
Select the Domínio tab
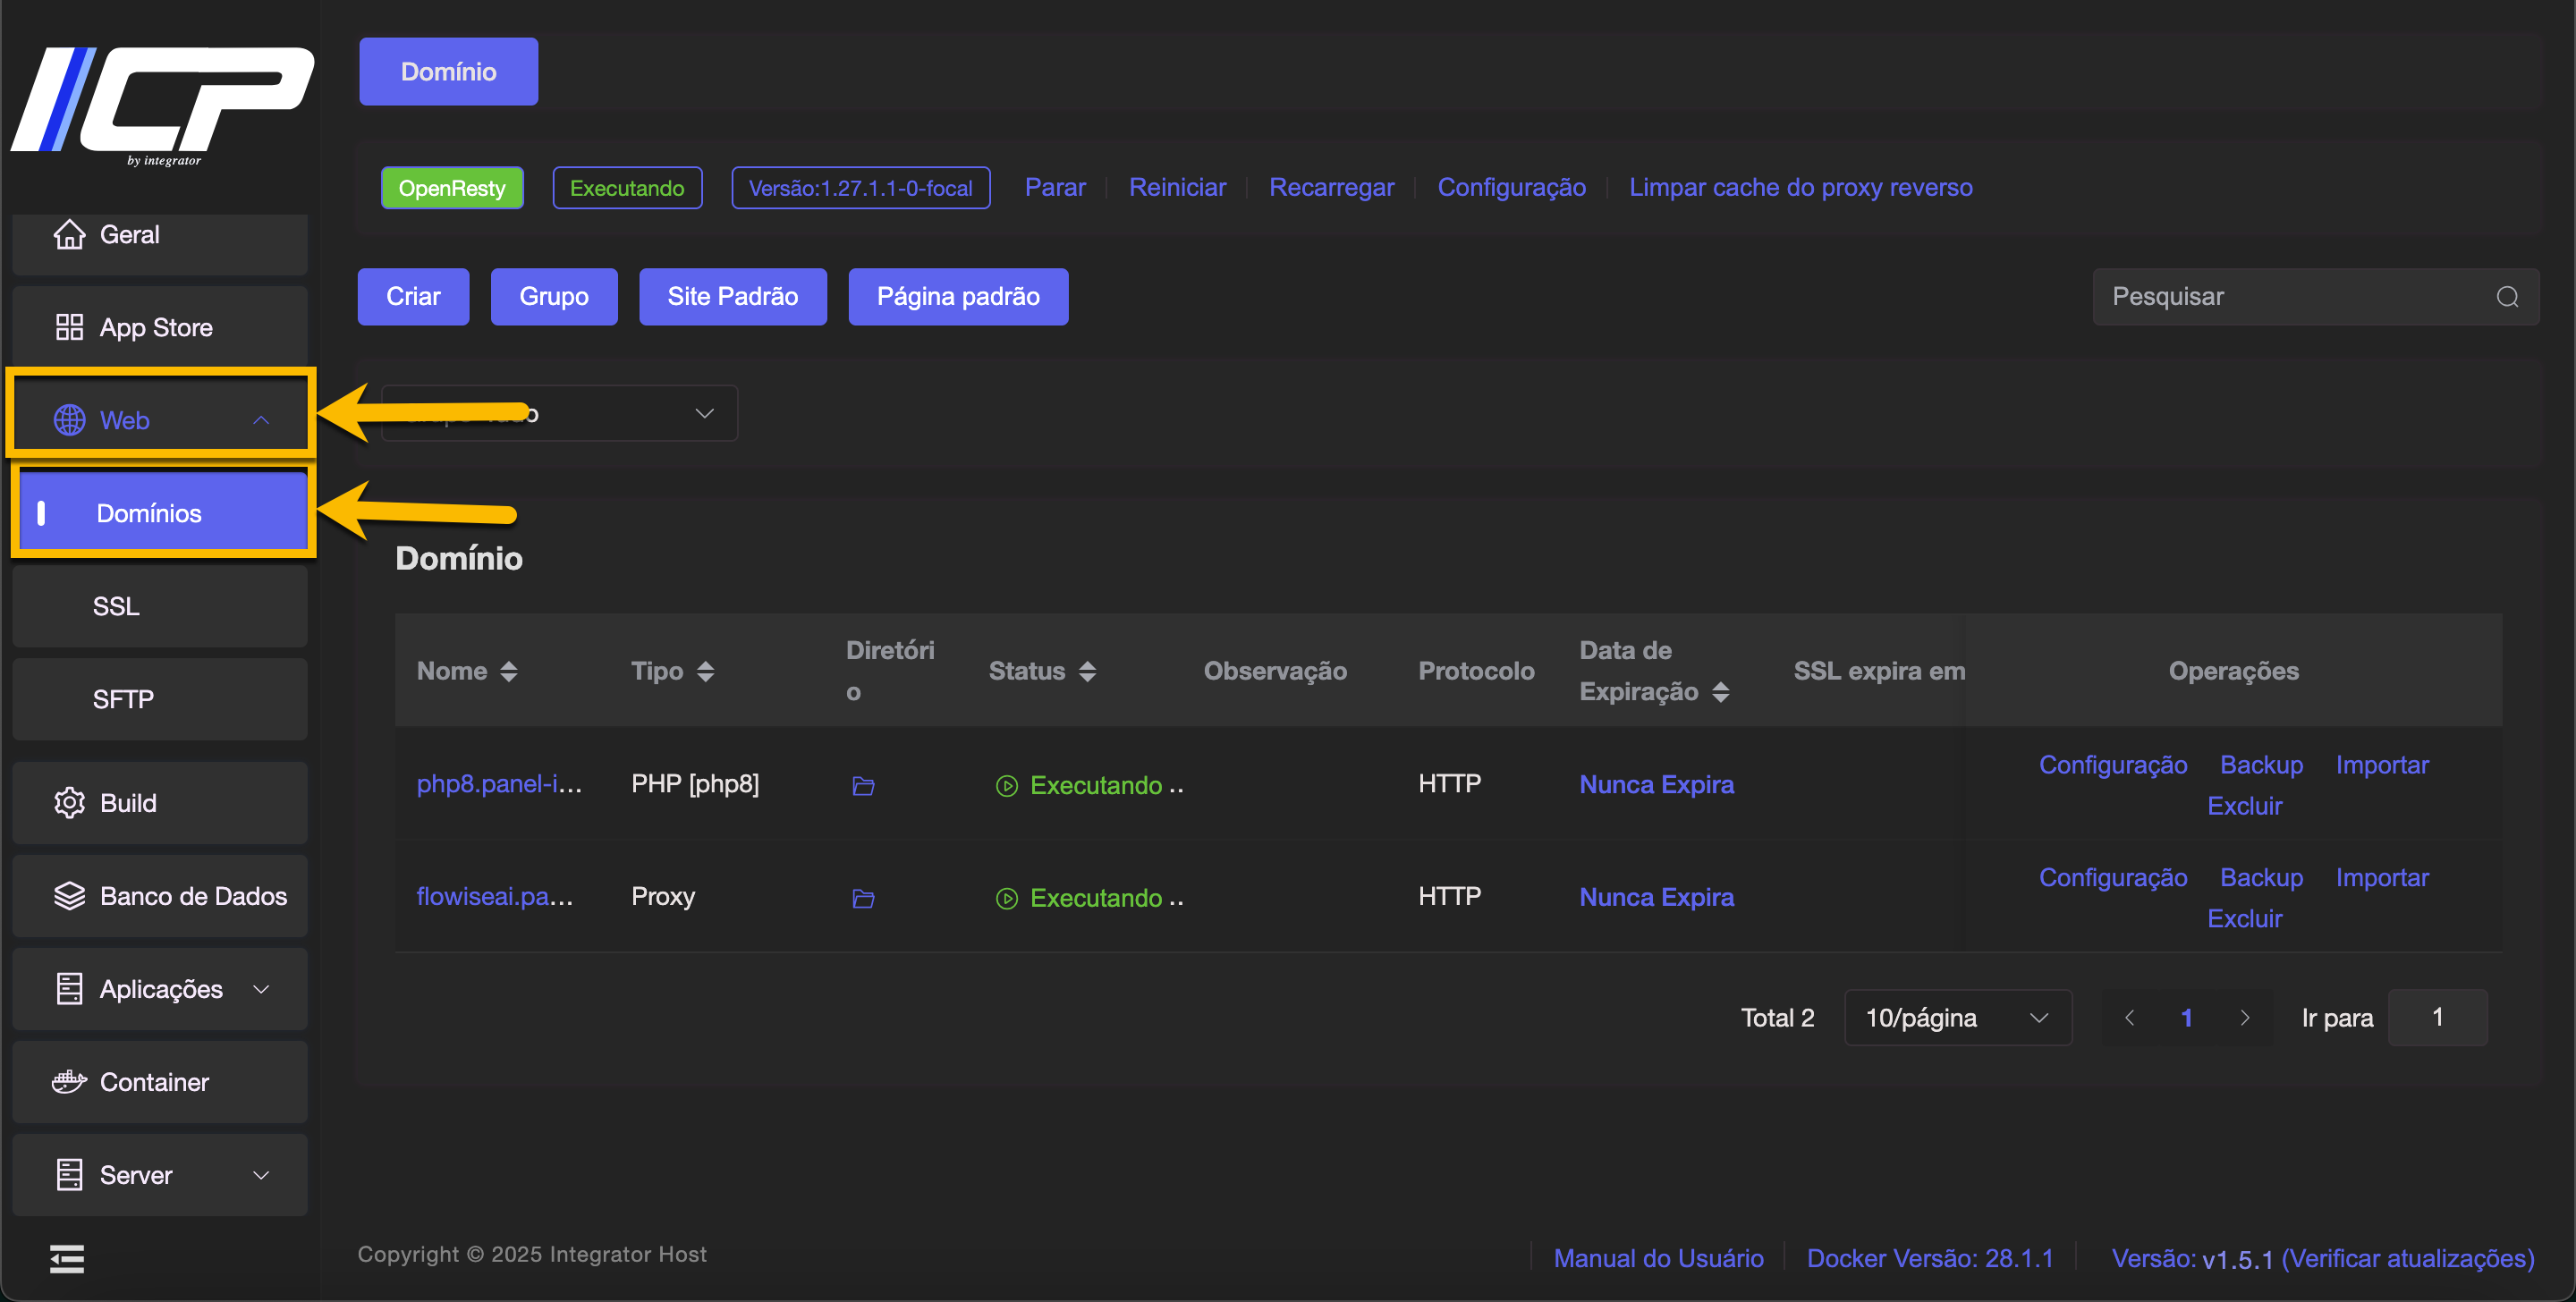click(448, 72)
